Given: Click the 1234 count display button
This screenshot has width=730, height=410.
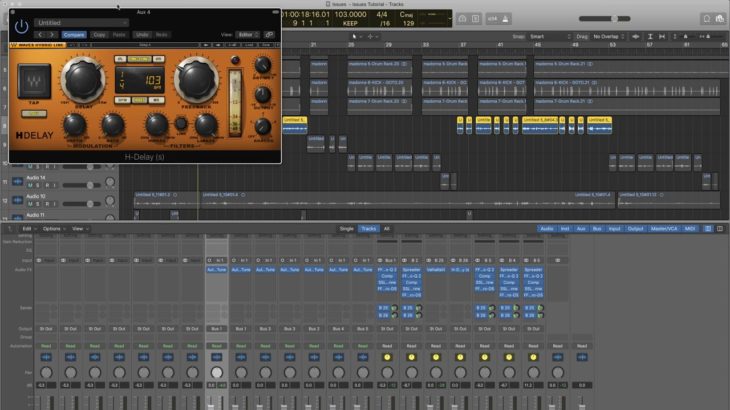Looking at the screenshot, I should pos(493,19).
